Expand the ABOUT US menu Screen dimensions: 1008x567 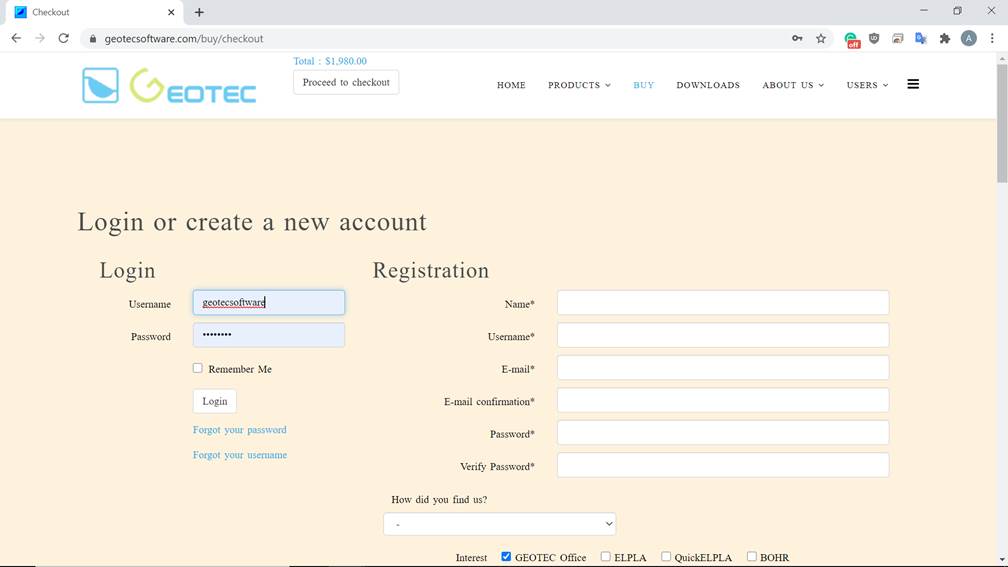coord(793,85)
